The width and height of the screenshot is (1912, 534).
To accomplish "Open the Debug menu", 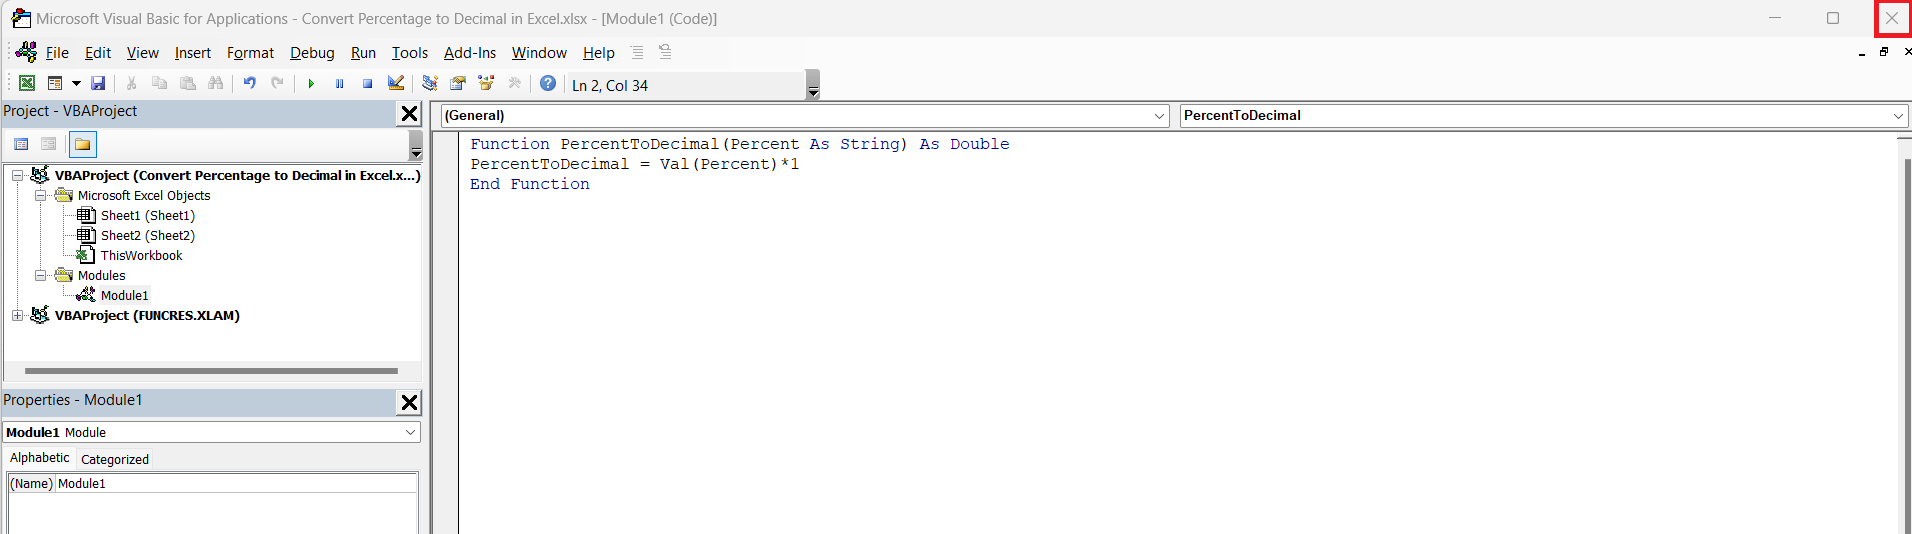I will pyautogui.click(x=312, y=53).
